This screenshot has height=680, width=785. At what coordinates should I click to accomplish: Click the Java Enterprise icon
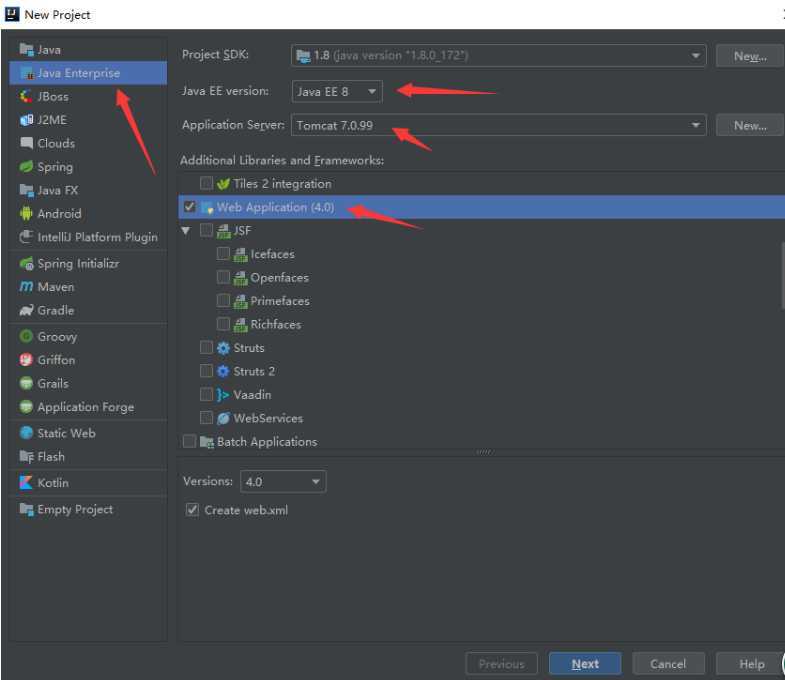click(27, 73)
